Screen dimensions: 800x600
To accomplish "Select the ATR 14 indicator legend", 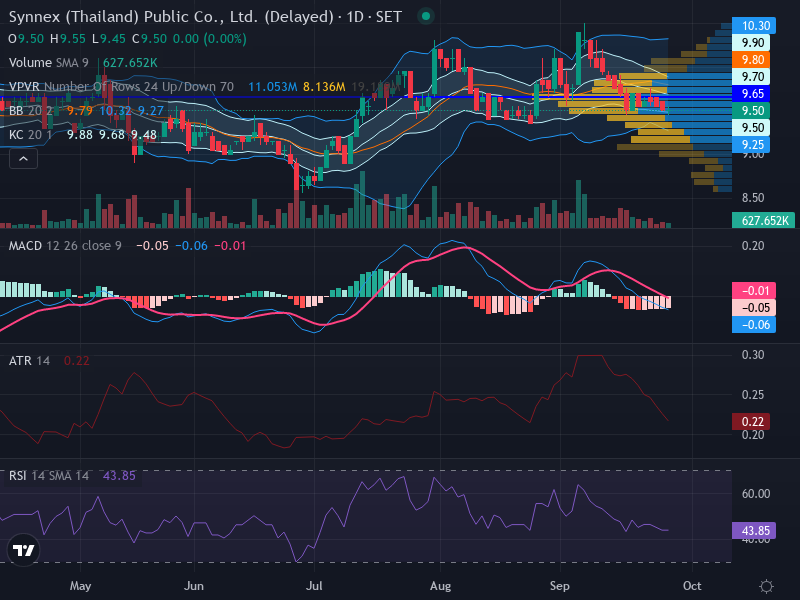I will pyautogui.click(x=29, y=361).
